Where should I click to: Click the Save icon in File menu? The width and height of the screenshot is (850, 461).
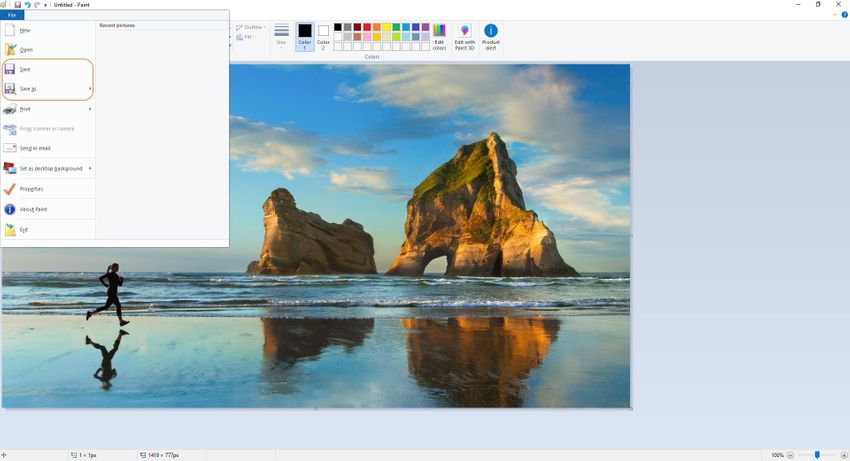[10, 69]
